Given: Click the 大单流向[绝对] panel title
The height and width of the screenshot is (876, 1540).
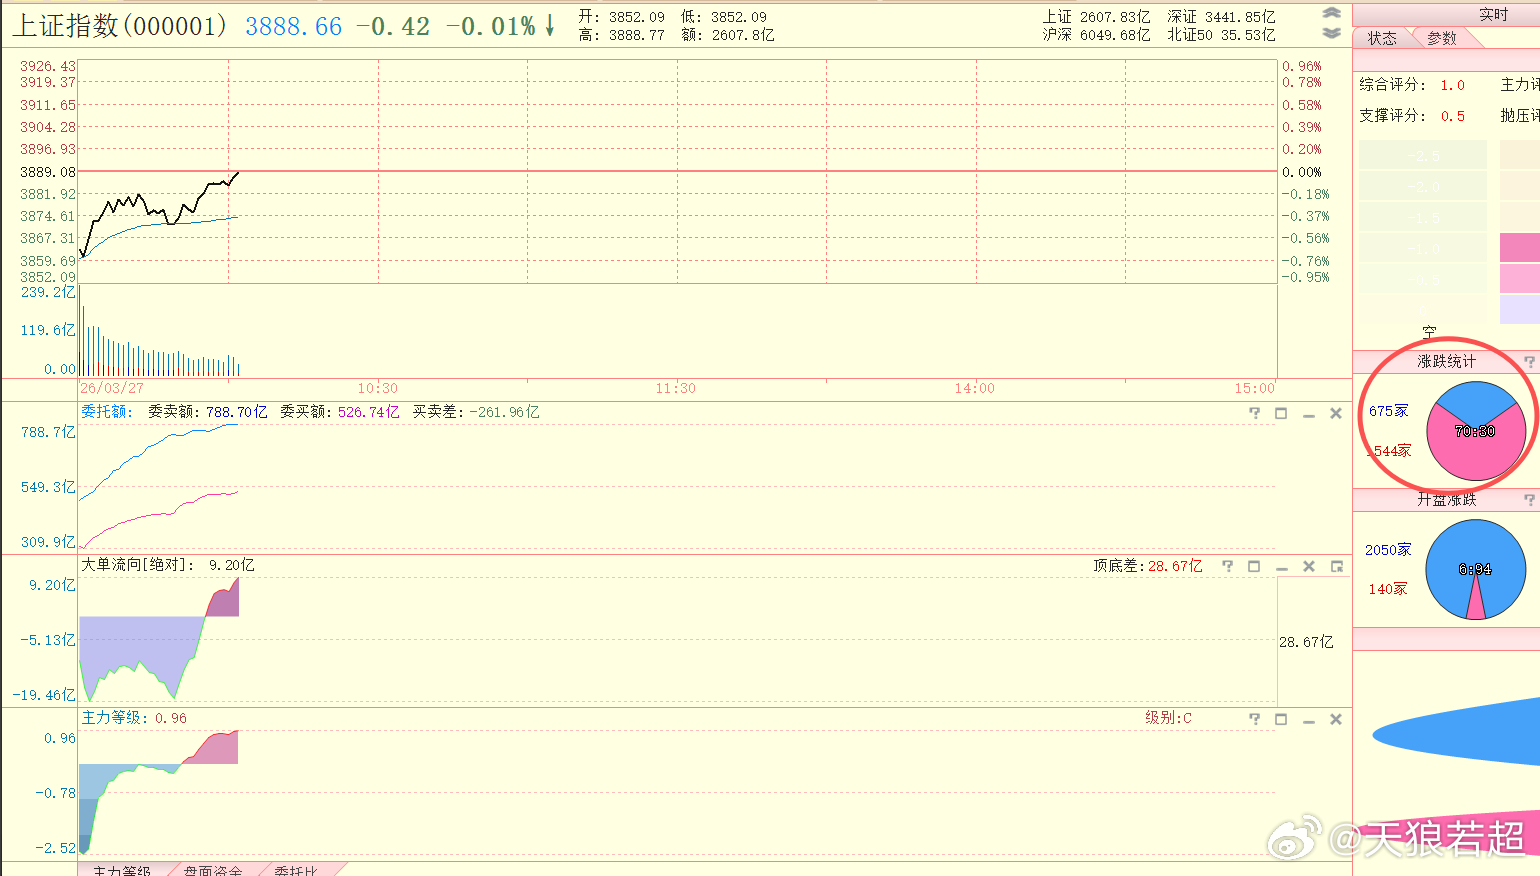Looking at the screenshot, I should coord(137,565).
